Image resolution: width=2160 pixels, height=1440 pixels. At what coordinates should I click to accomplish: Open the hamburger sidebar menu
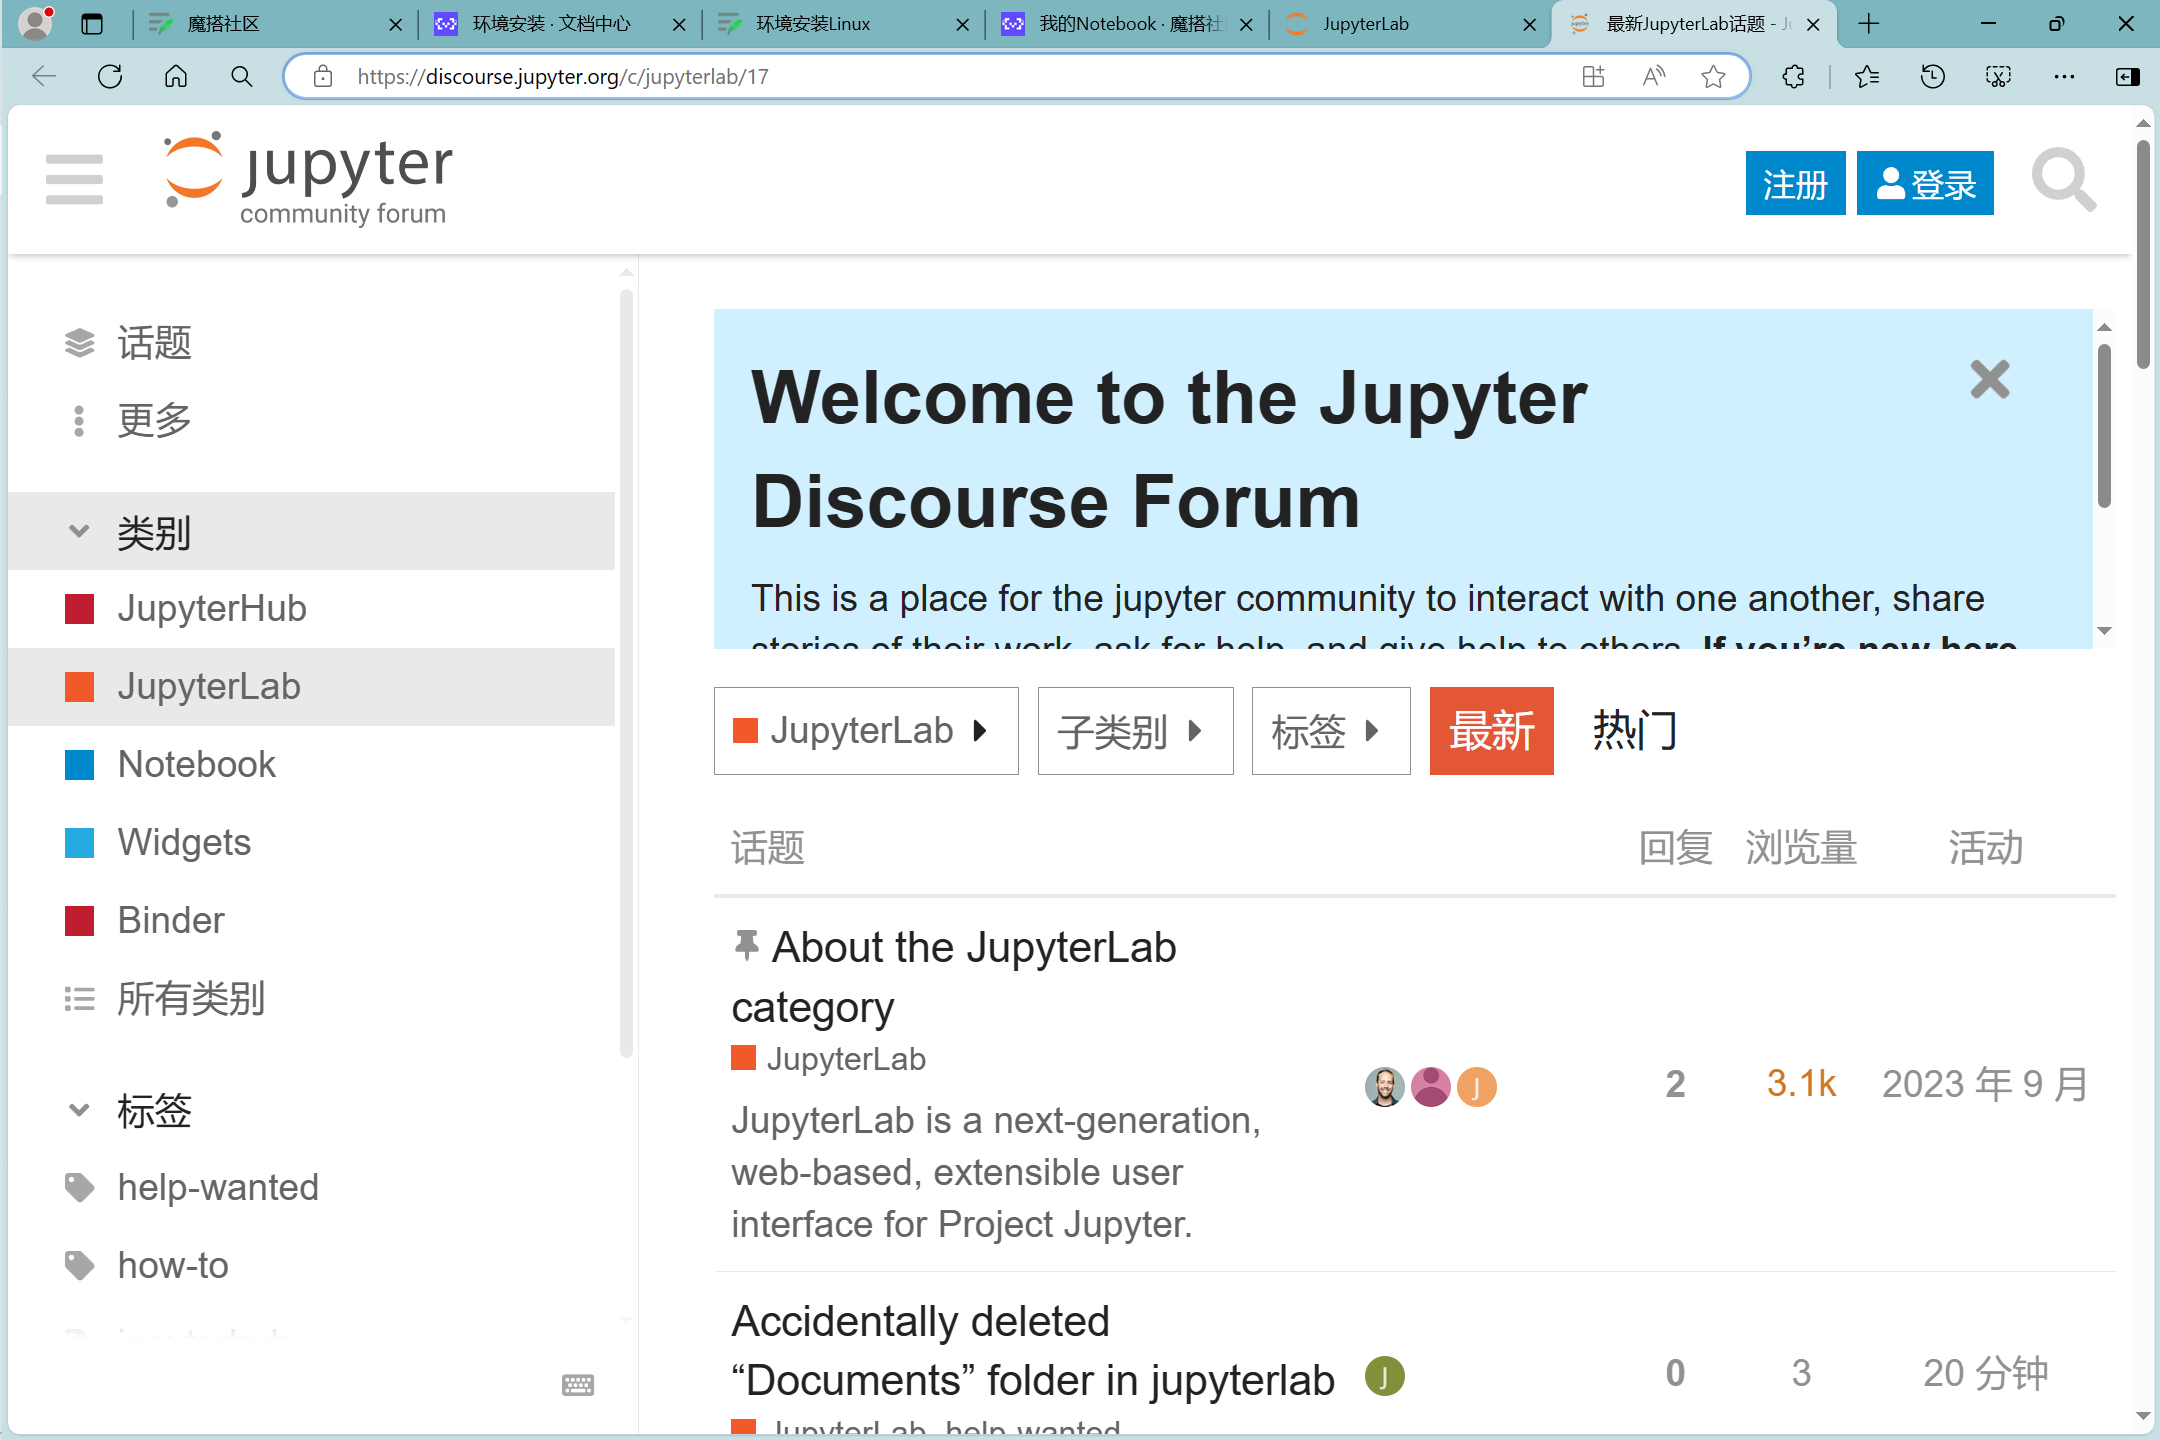74,180
